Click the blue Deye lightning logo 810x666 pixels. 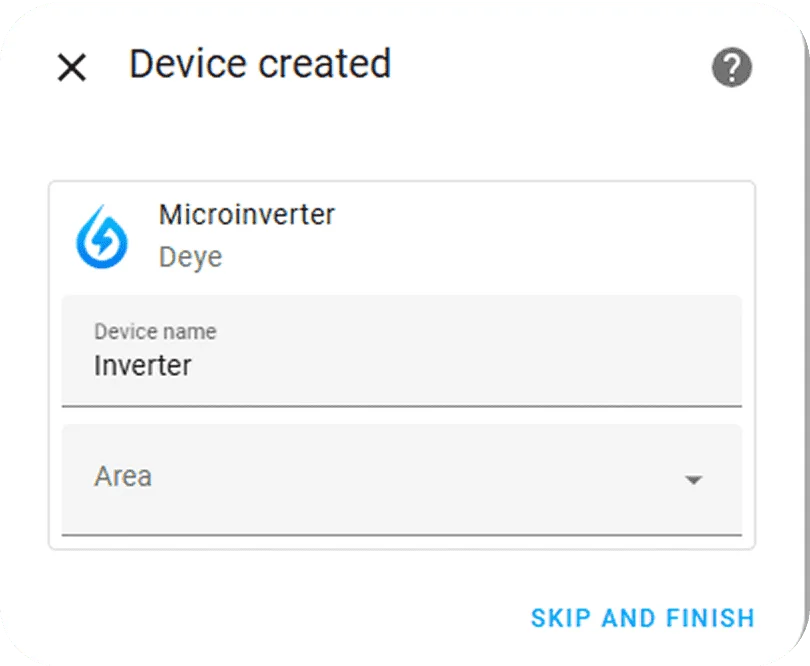click(102, 237)
